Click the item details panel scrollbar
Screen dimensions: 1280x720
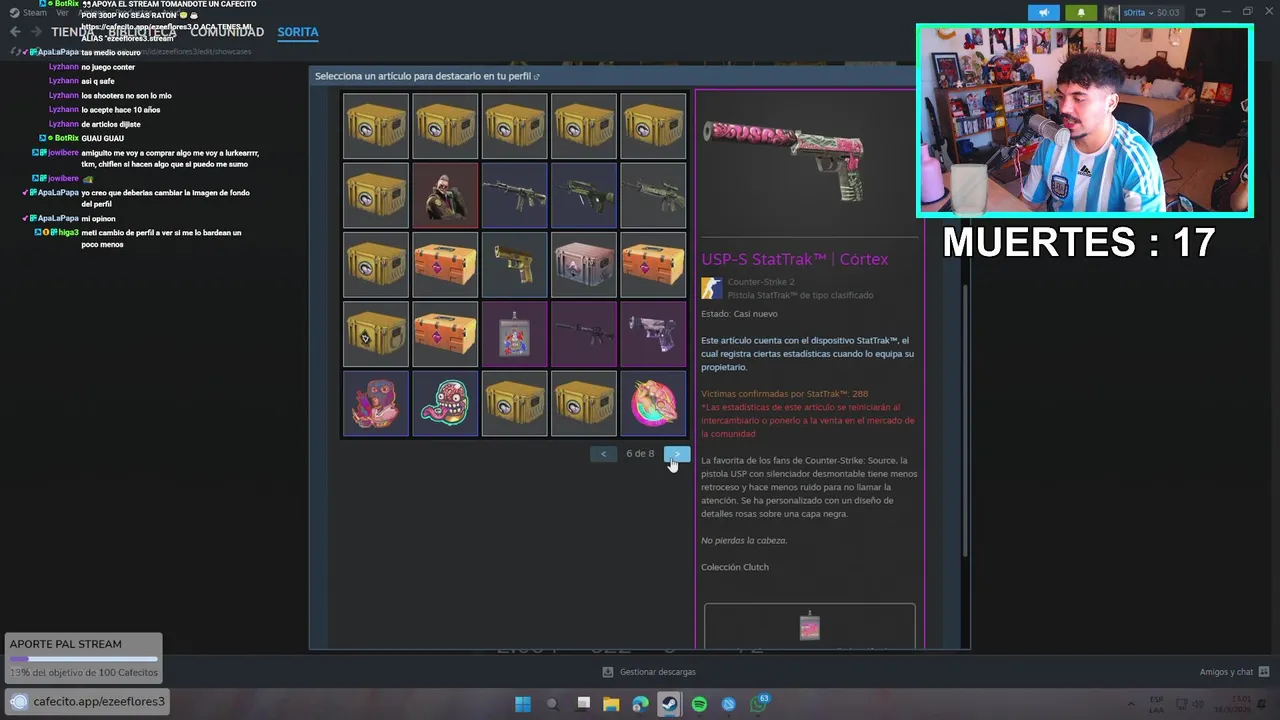(965, 420)
